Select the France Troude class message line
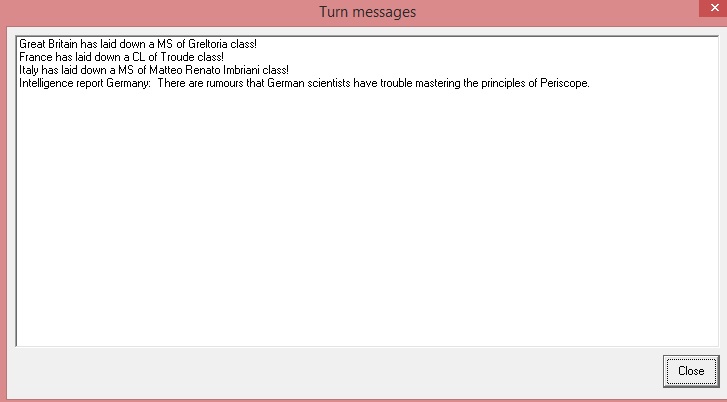Screen dimensions: 727x402 pos(121,57)
